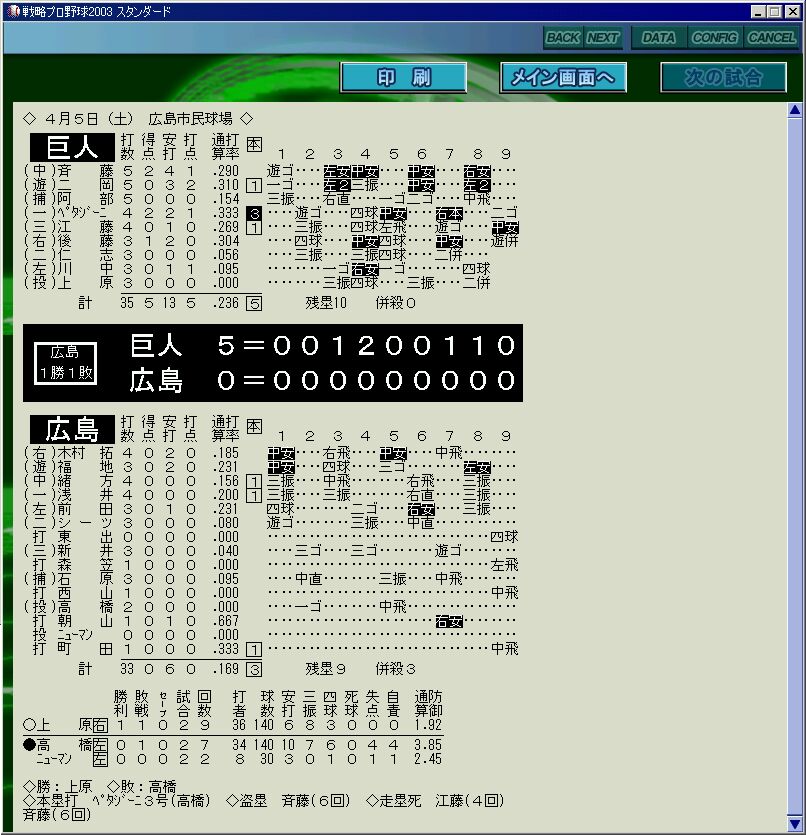806x835 pixels.
Task: Select batter row (一)浅井
Action: point(270,495)
